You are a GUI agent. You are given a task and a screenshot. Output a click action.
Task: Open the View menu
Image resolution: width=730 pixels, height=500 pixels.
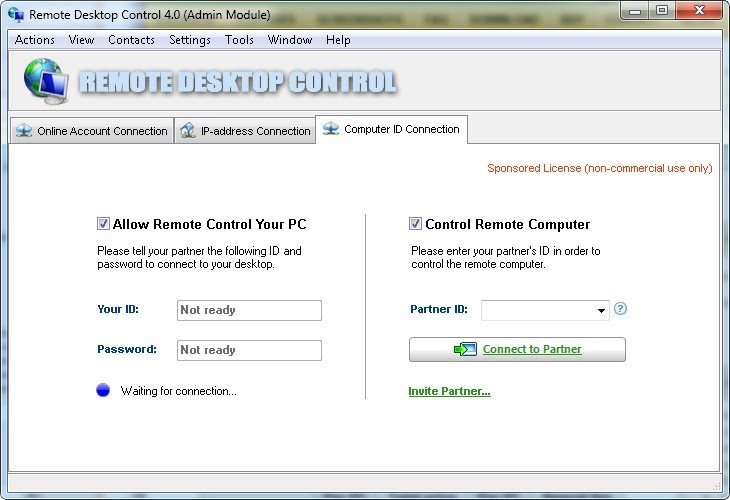click(x=81, y=40)
